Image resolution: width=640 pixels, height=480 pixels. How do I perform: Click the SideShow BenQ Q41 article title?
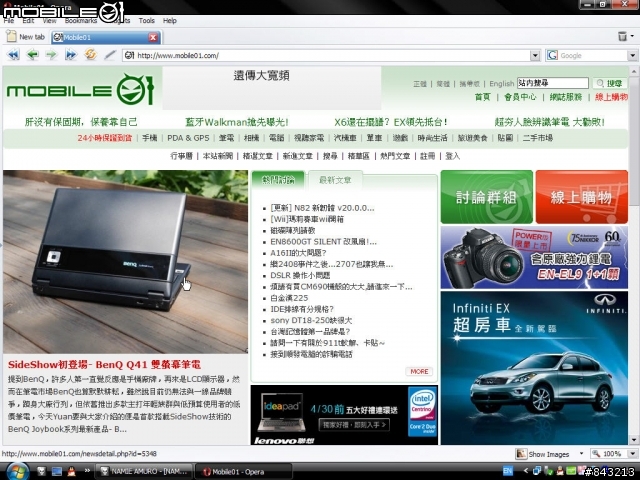(104, 364)
